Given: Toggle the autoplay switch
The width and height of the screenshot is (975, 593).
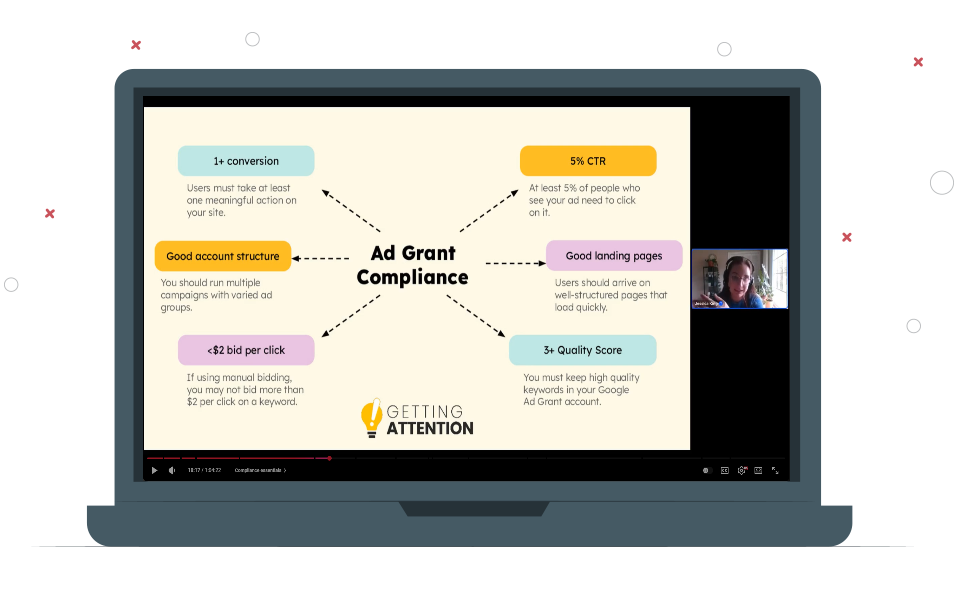Looking at the screenshot, I should 707,470.
